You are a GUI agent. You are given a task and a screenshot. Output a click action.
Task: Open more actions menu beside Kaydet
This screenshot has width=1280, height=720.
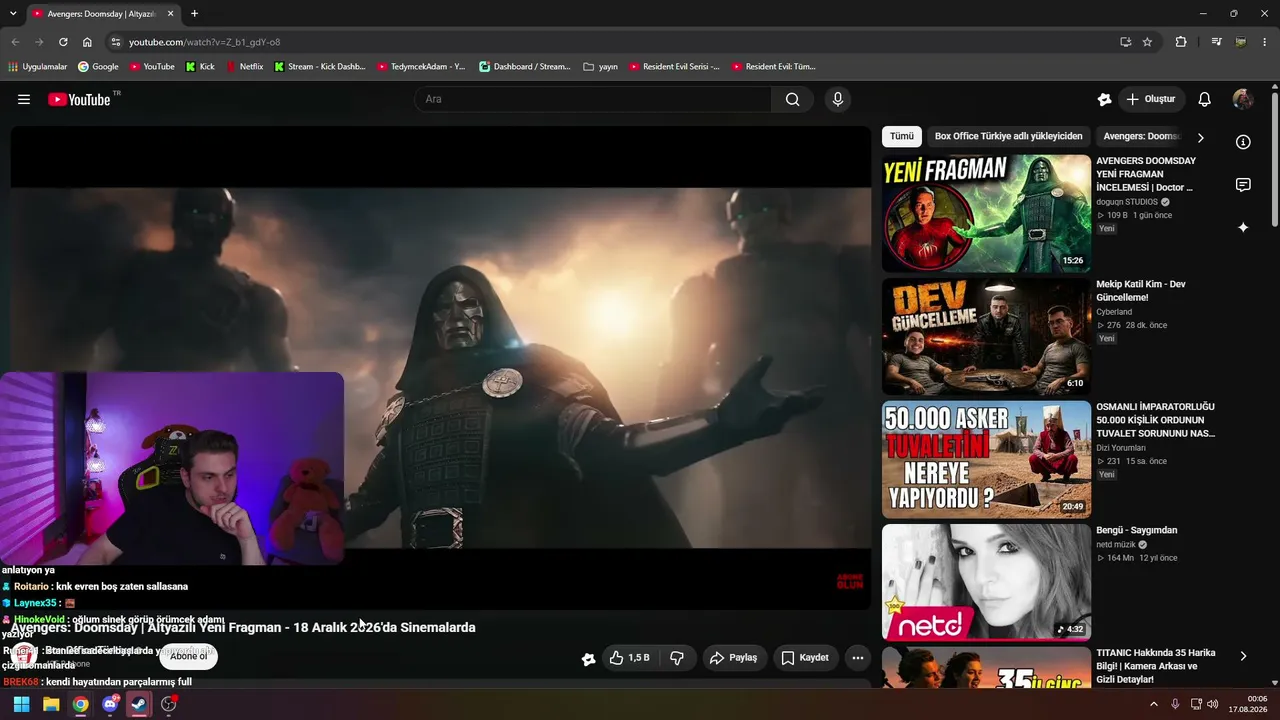(858, 658)
